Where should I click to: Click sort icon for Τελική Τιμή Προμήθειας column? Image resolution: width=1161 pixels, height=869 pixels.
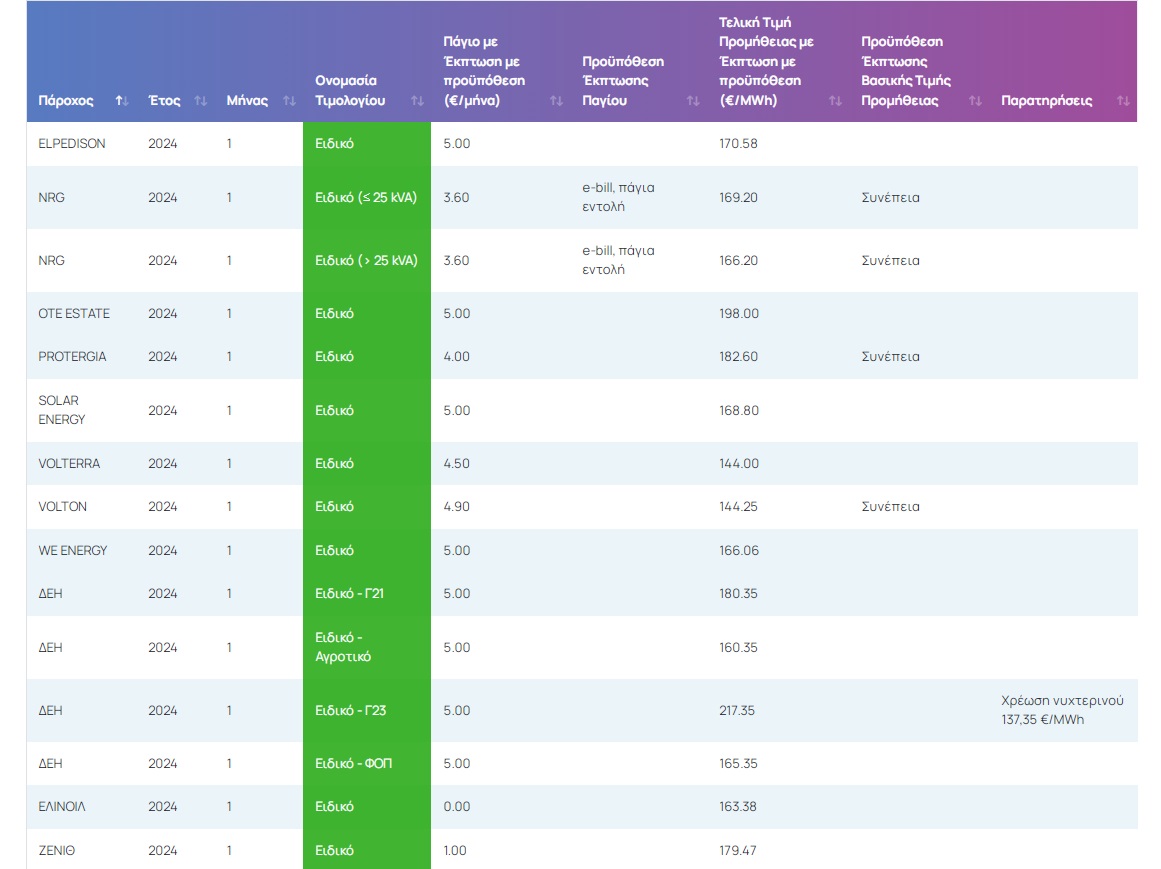[835, 101]
